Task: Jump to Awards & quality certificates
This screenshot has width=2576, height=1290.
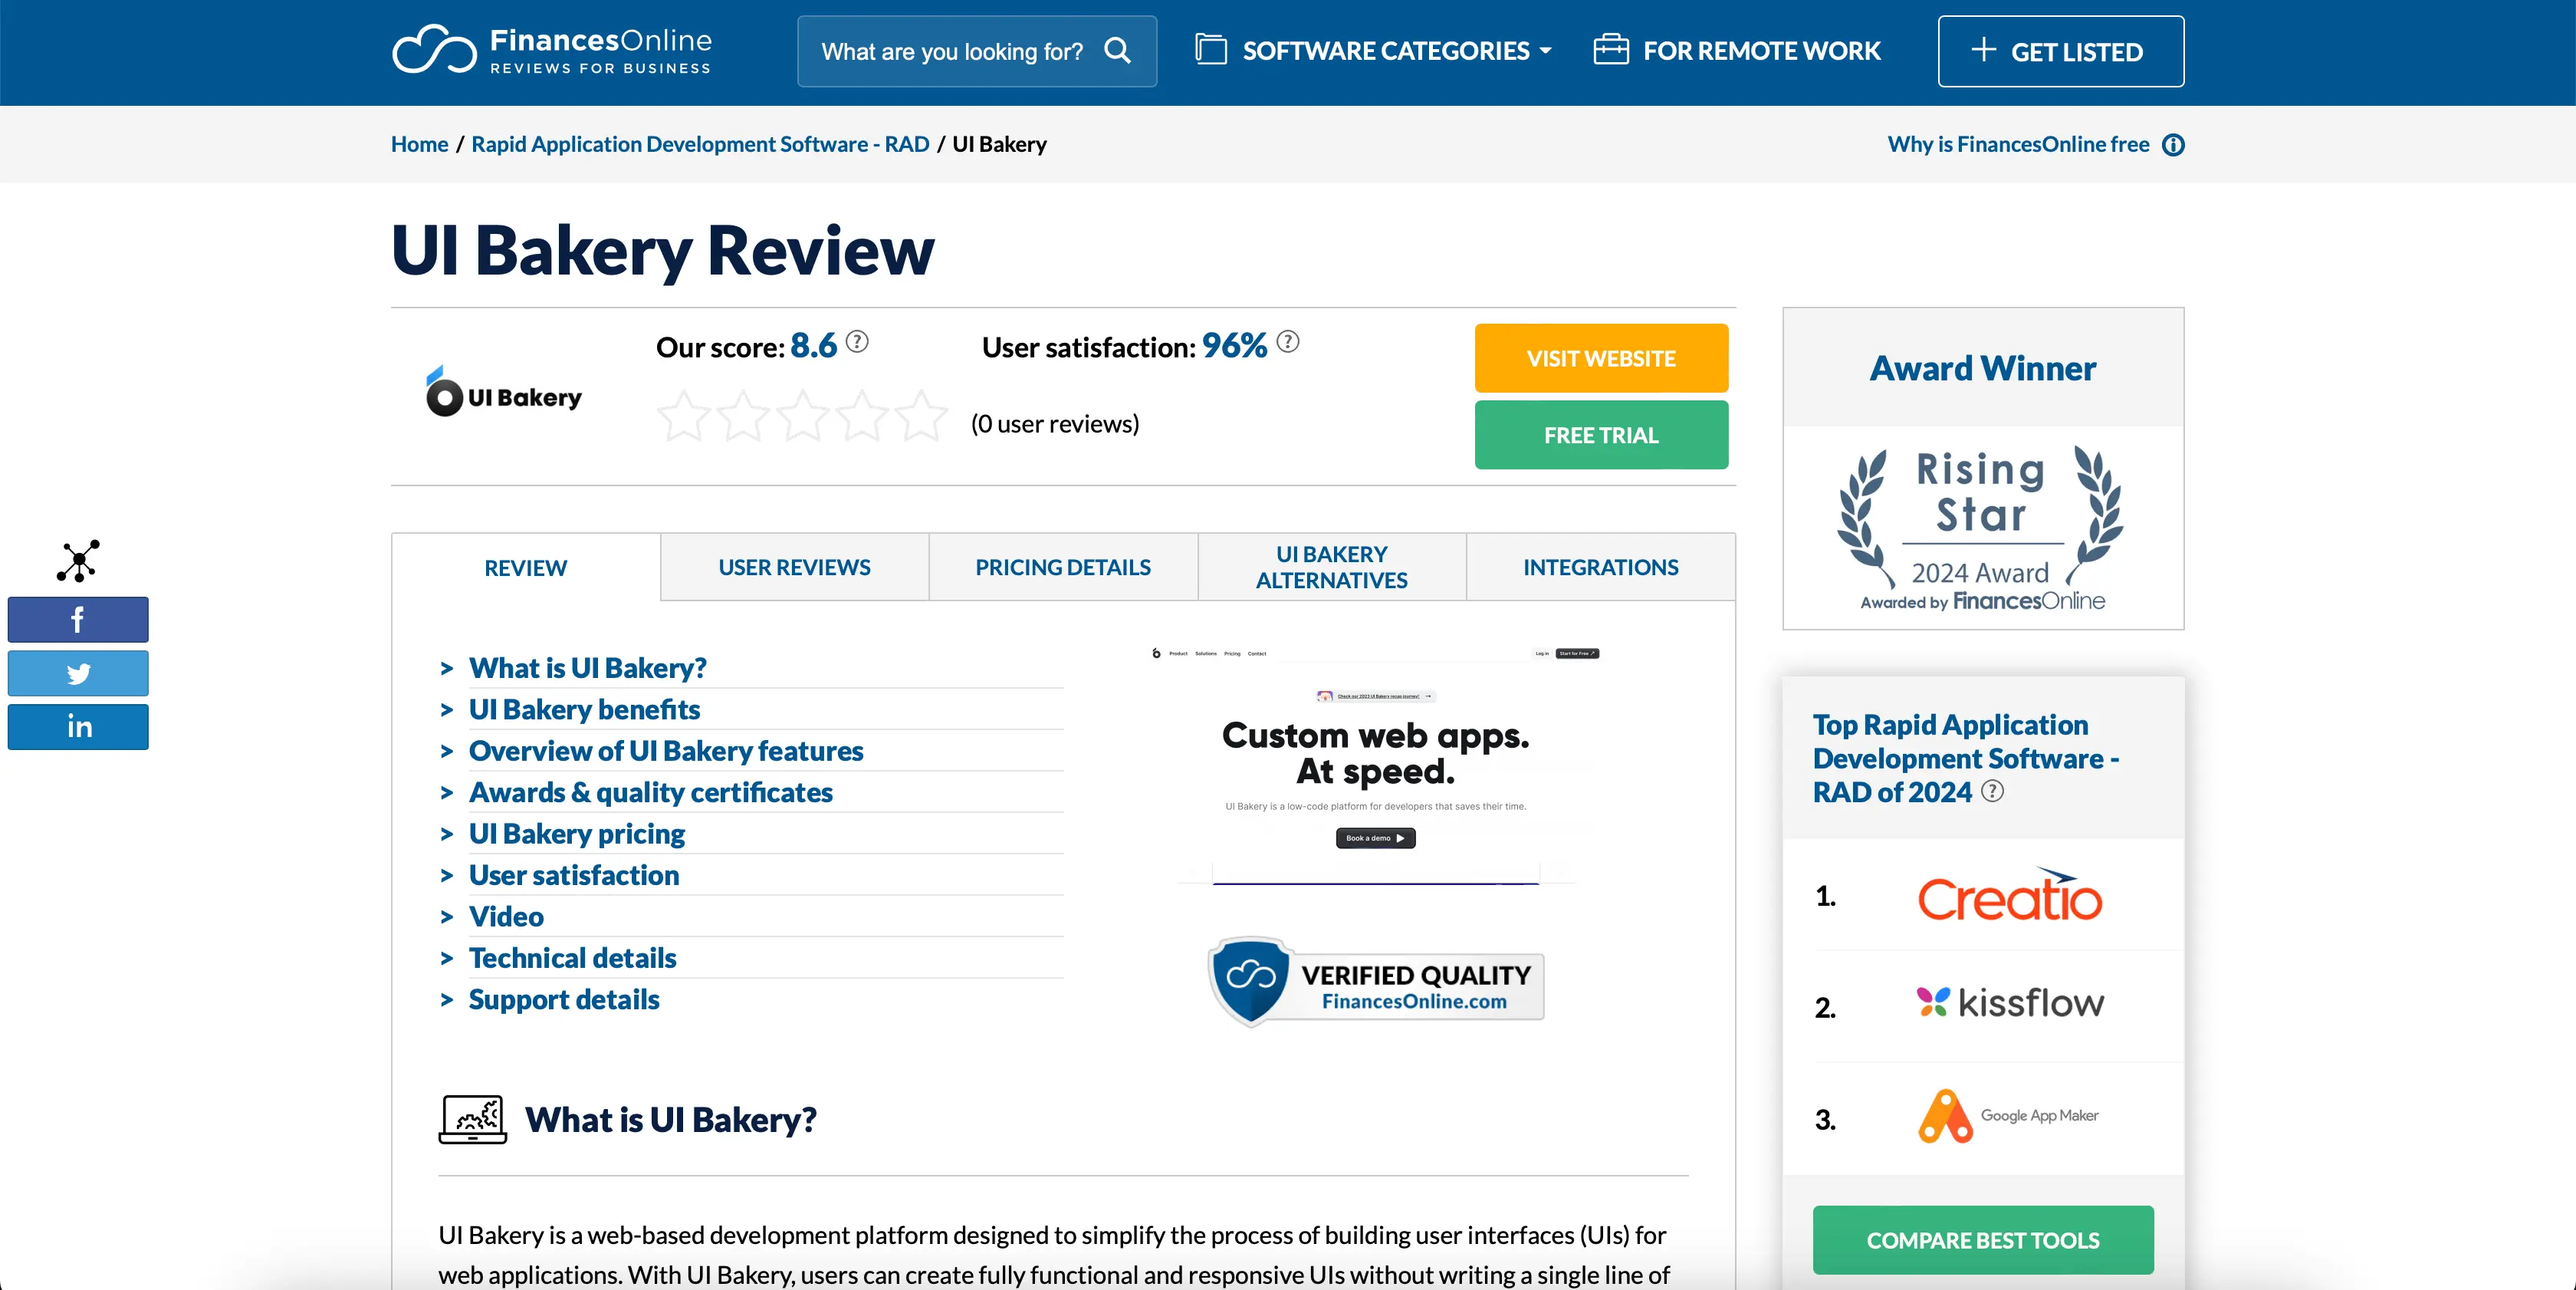Action: (x=650, y=792)
